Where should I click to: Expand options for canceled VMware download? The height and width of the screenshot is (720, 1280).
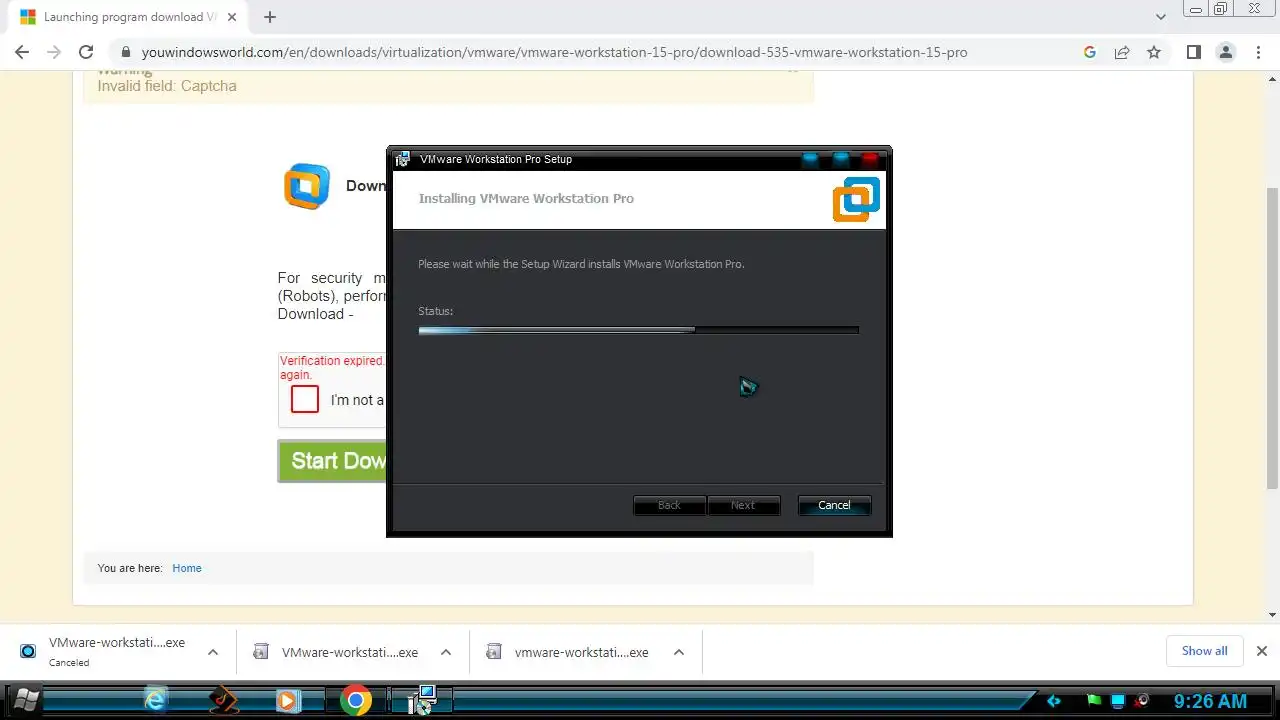pyautogui.click(x=213, y=652)
